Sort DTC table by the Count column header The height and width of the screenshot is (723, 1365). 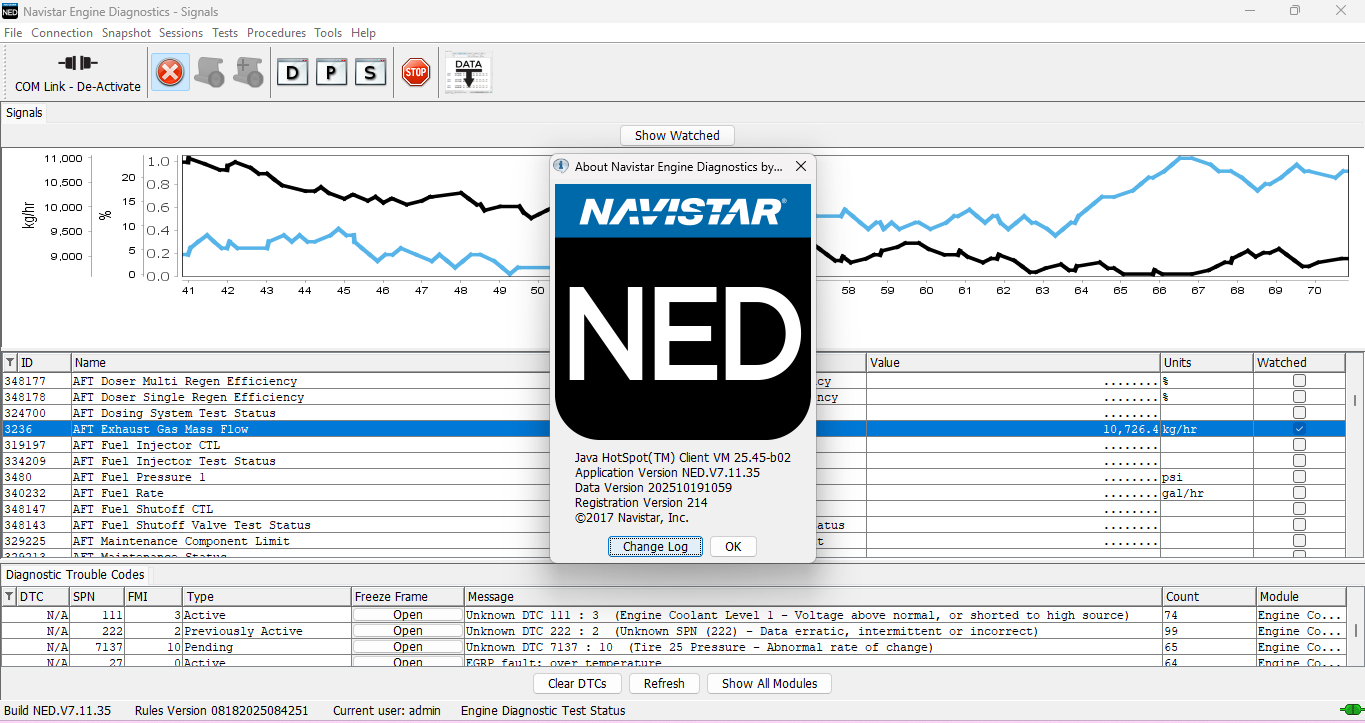tap(1209, 596)
